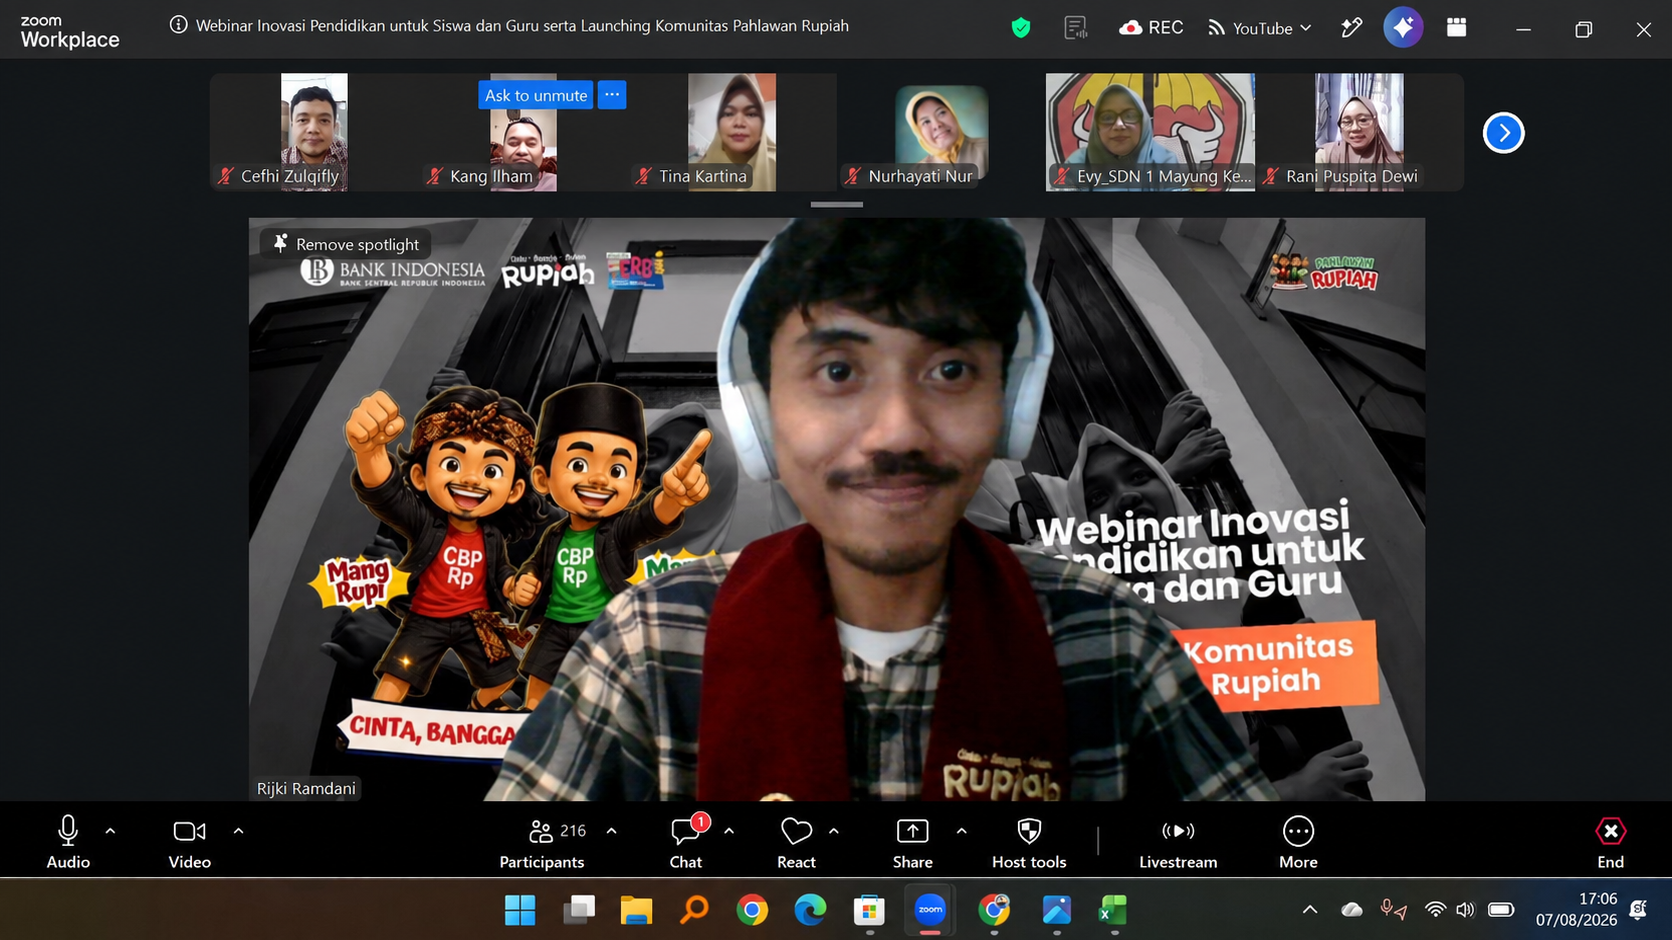The image size is (1672, 940).
Task: Click the red End meeting button
Action: click(1610, 842)
